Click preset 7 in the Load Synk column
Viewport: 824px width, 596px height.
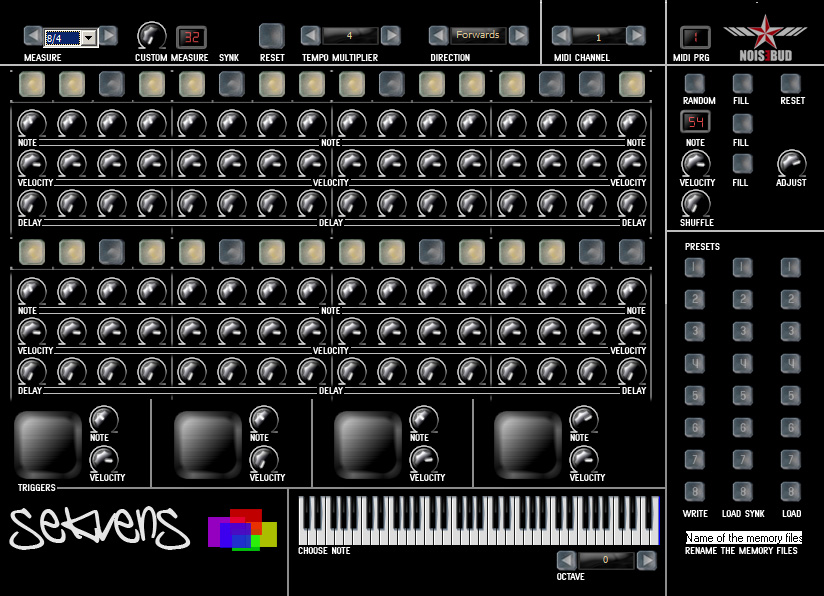click(743, 459)
